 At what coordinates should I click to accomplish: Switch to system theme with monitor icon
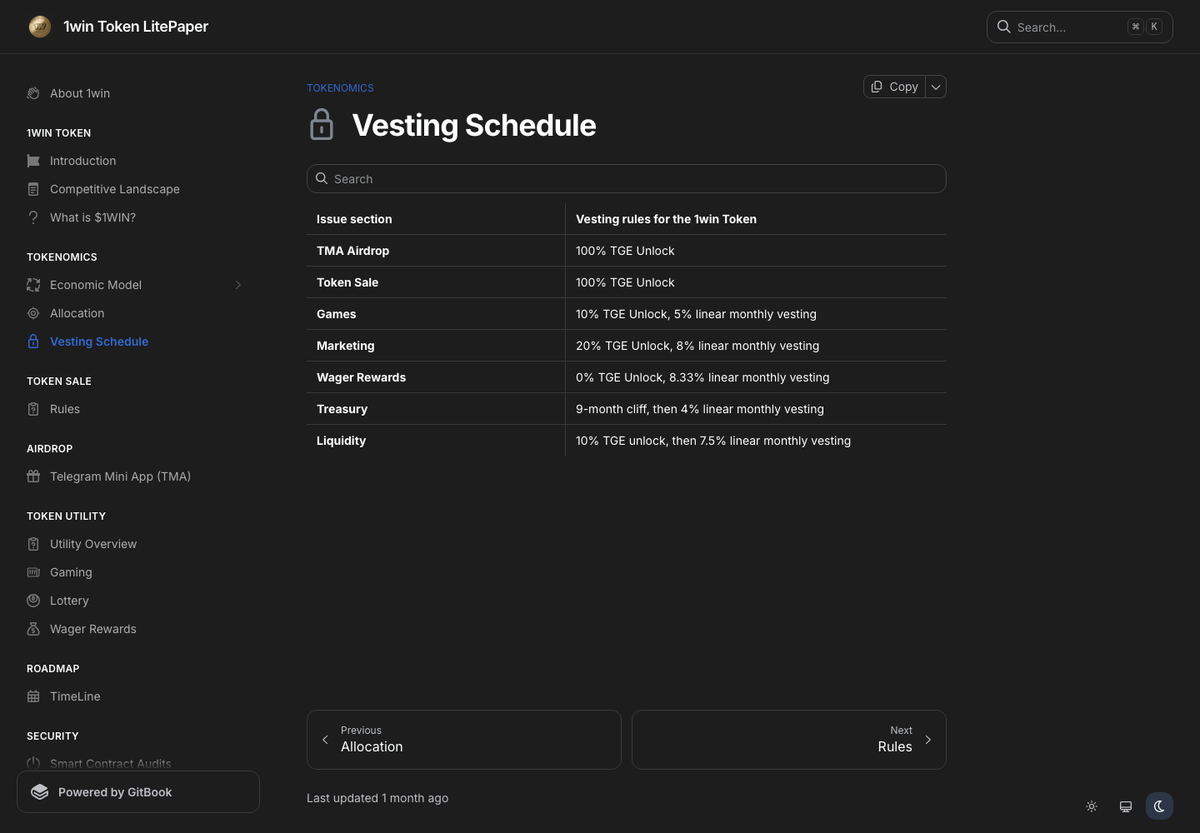tap(1125, 806)
